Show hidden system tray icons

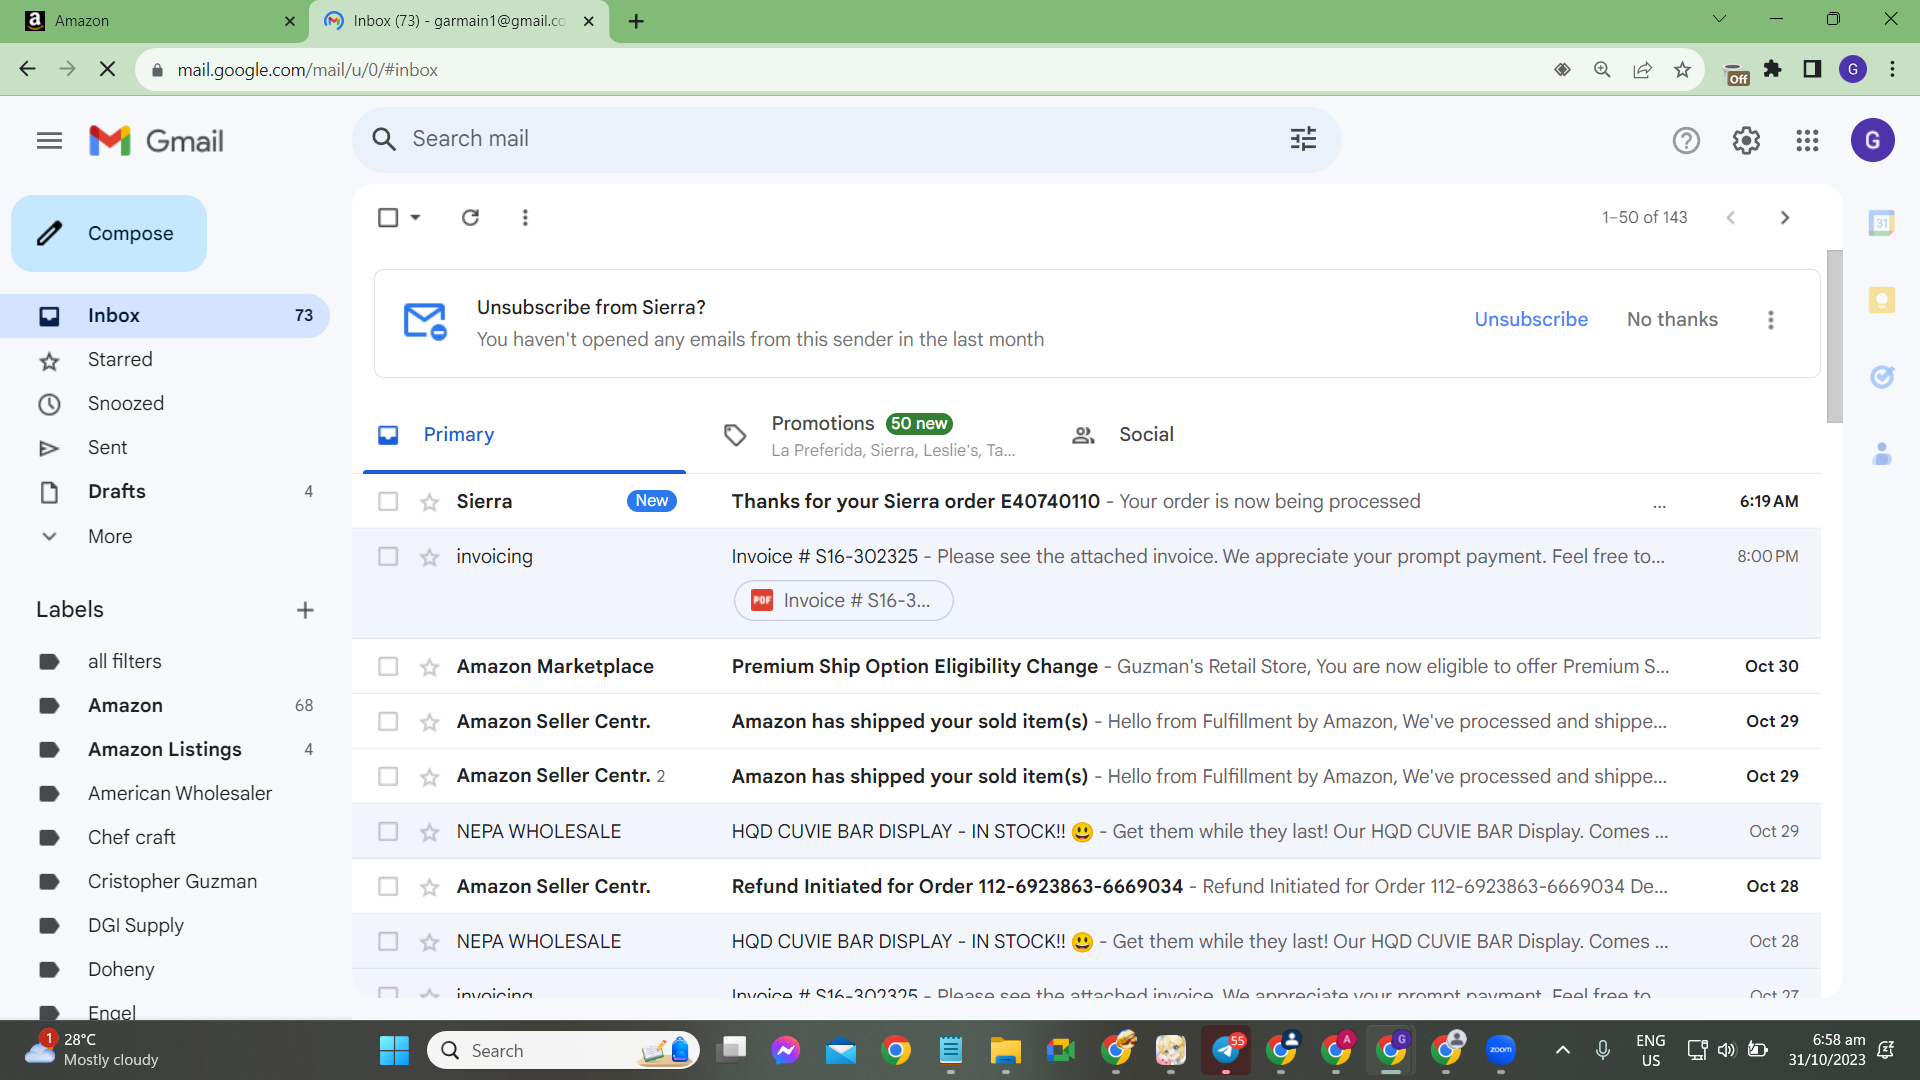1562,1050
